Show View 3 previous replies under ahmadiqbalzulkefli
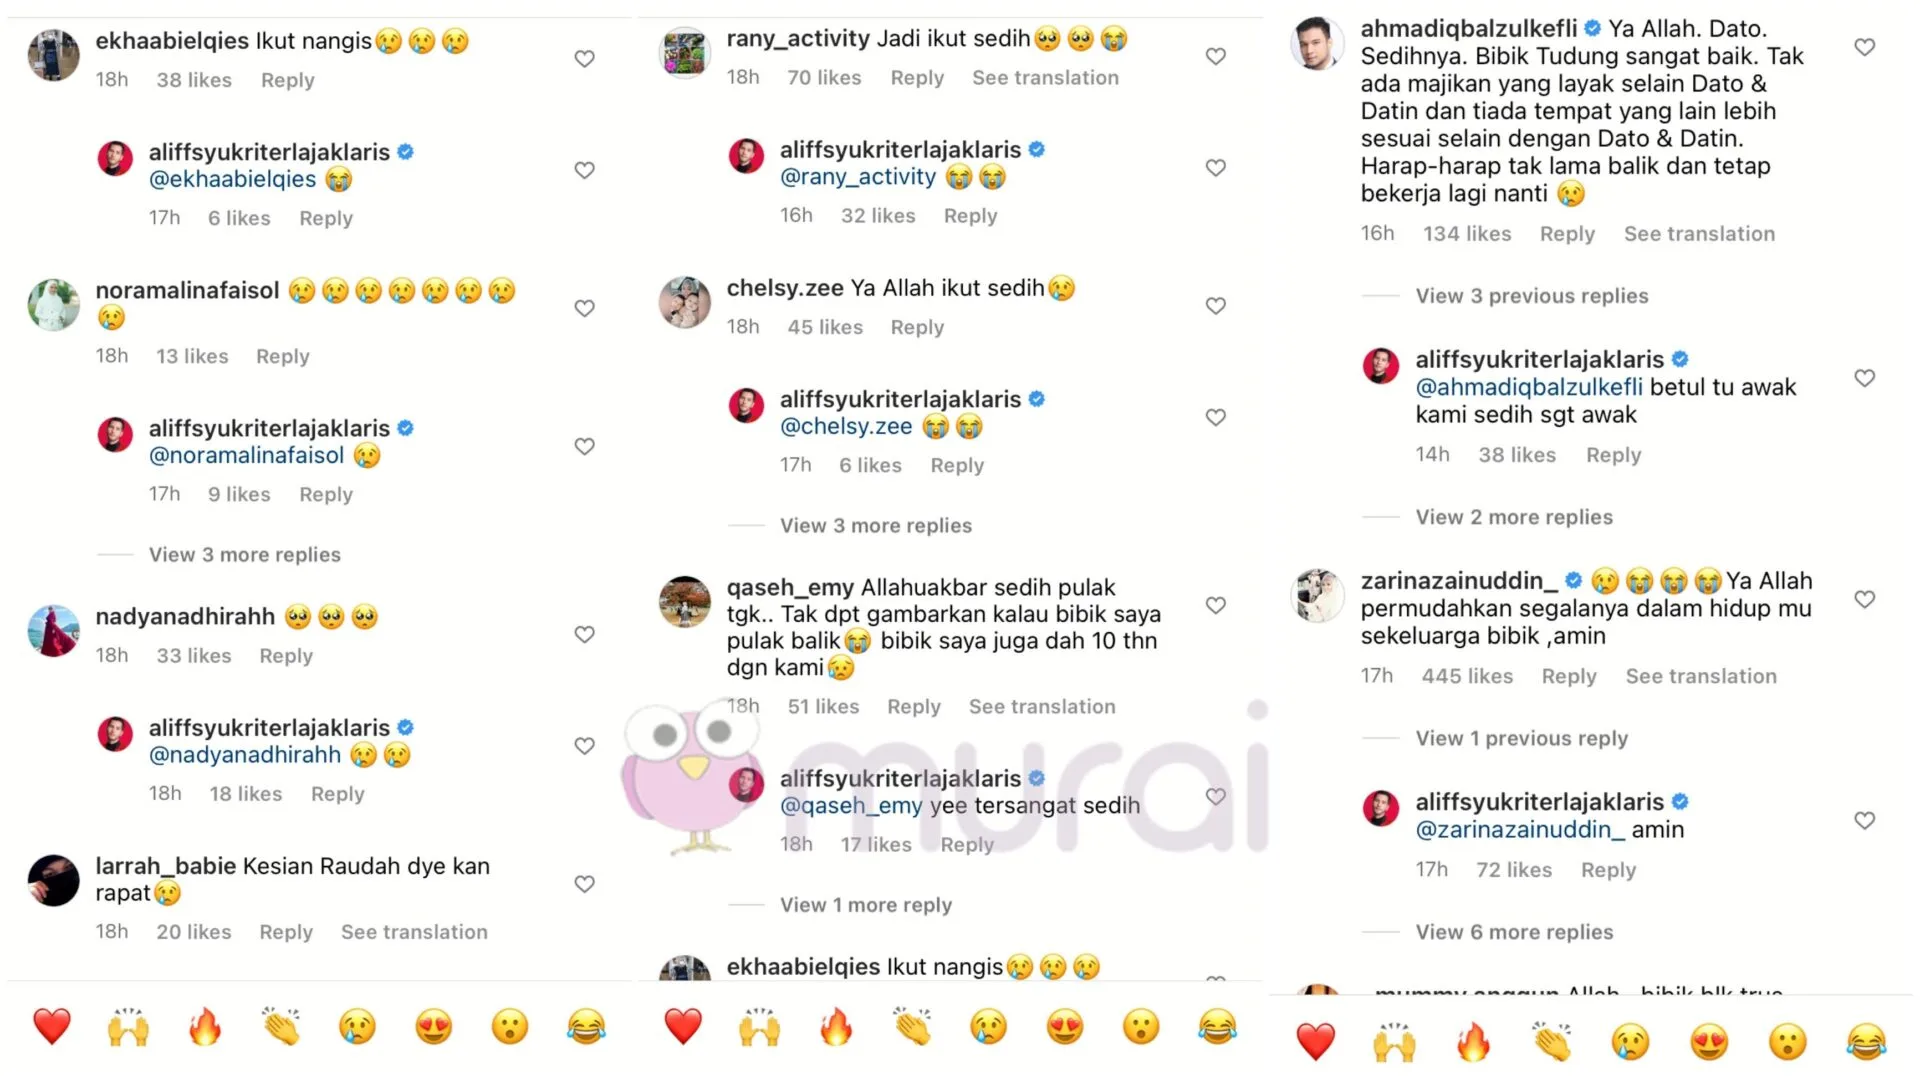Viewport: 1920px width, 1080px height. pyautogui.click(x=1532, y=296)
